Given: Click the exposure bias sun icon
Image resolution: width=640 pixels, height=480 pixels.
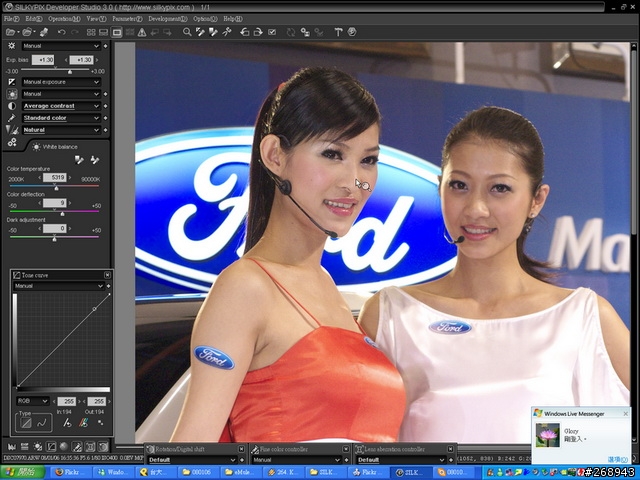Looking at the screenshot, I should click(11, 46).
